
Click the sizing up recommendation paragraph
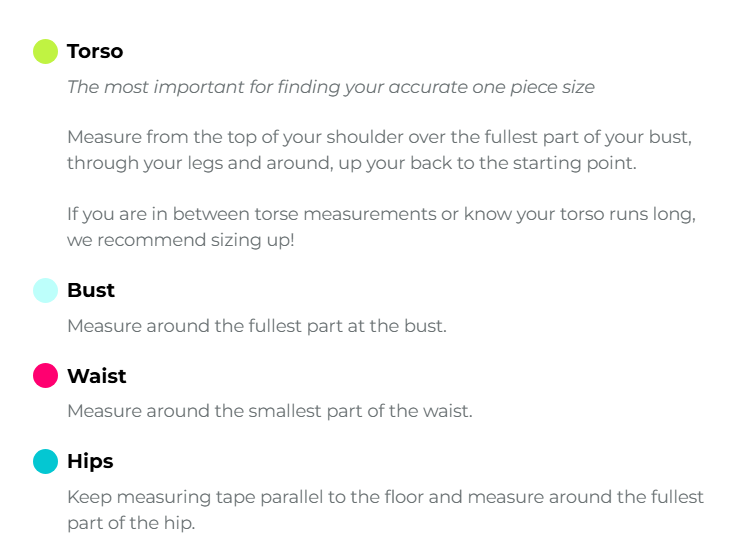point(381,227)
